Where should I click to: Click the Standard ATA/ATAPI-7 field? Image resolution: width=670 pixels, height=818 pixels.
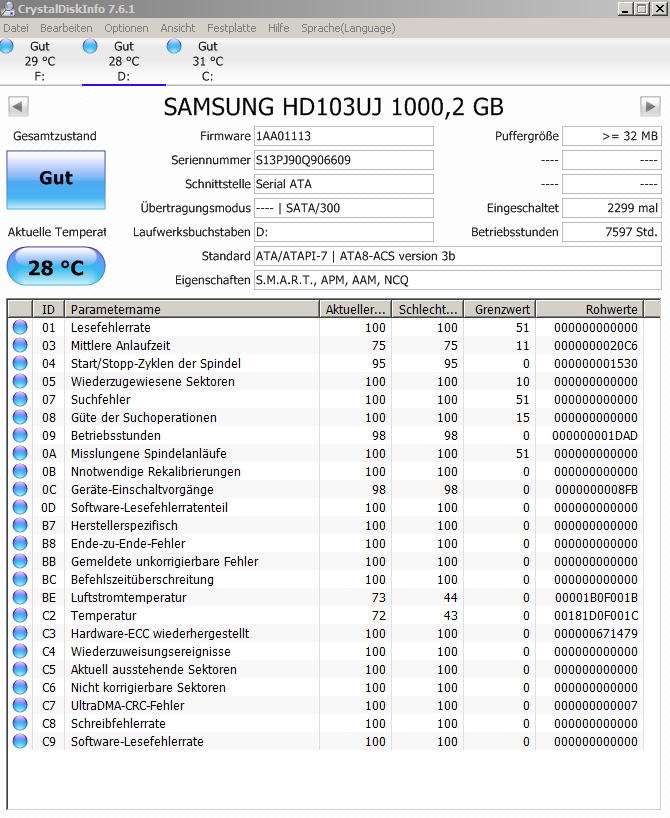coord(458,256)
